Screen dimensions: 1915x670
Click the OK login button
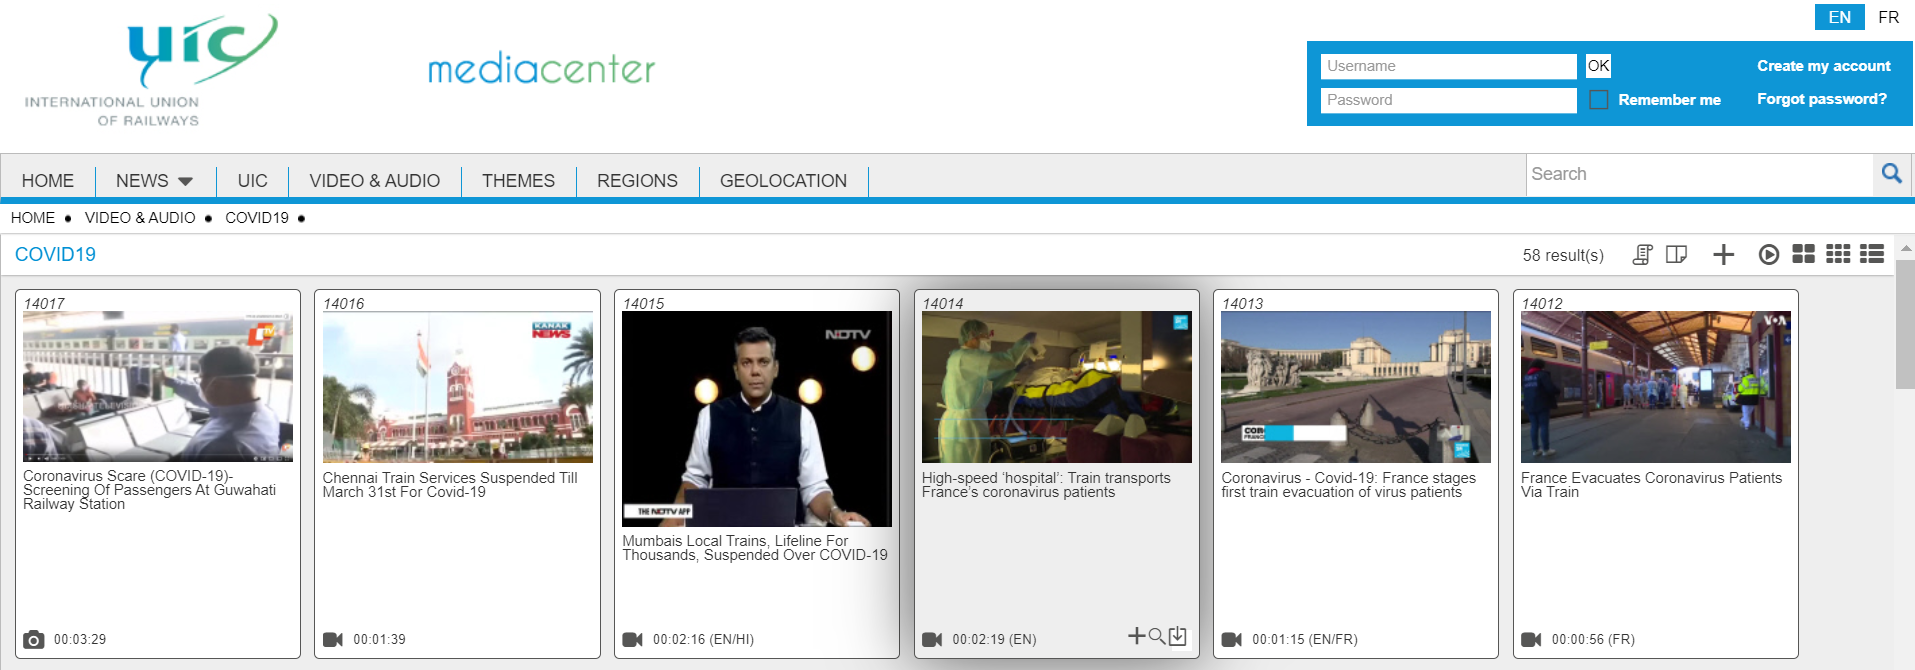coord(1598,66)
